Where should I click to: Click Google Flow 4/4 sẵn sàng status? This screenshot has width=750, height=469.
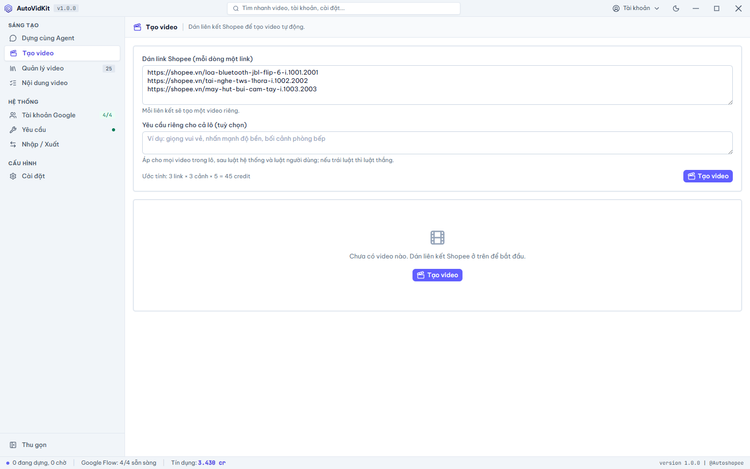pos(119,463)
